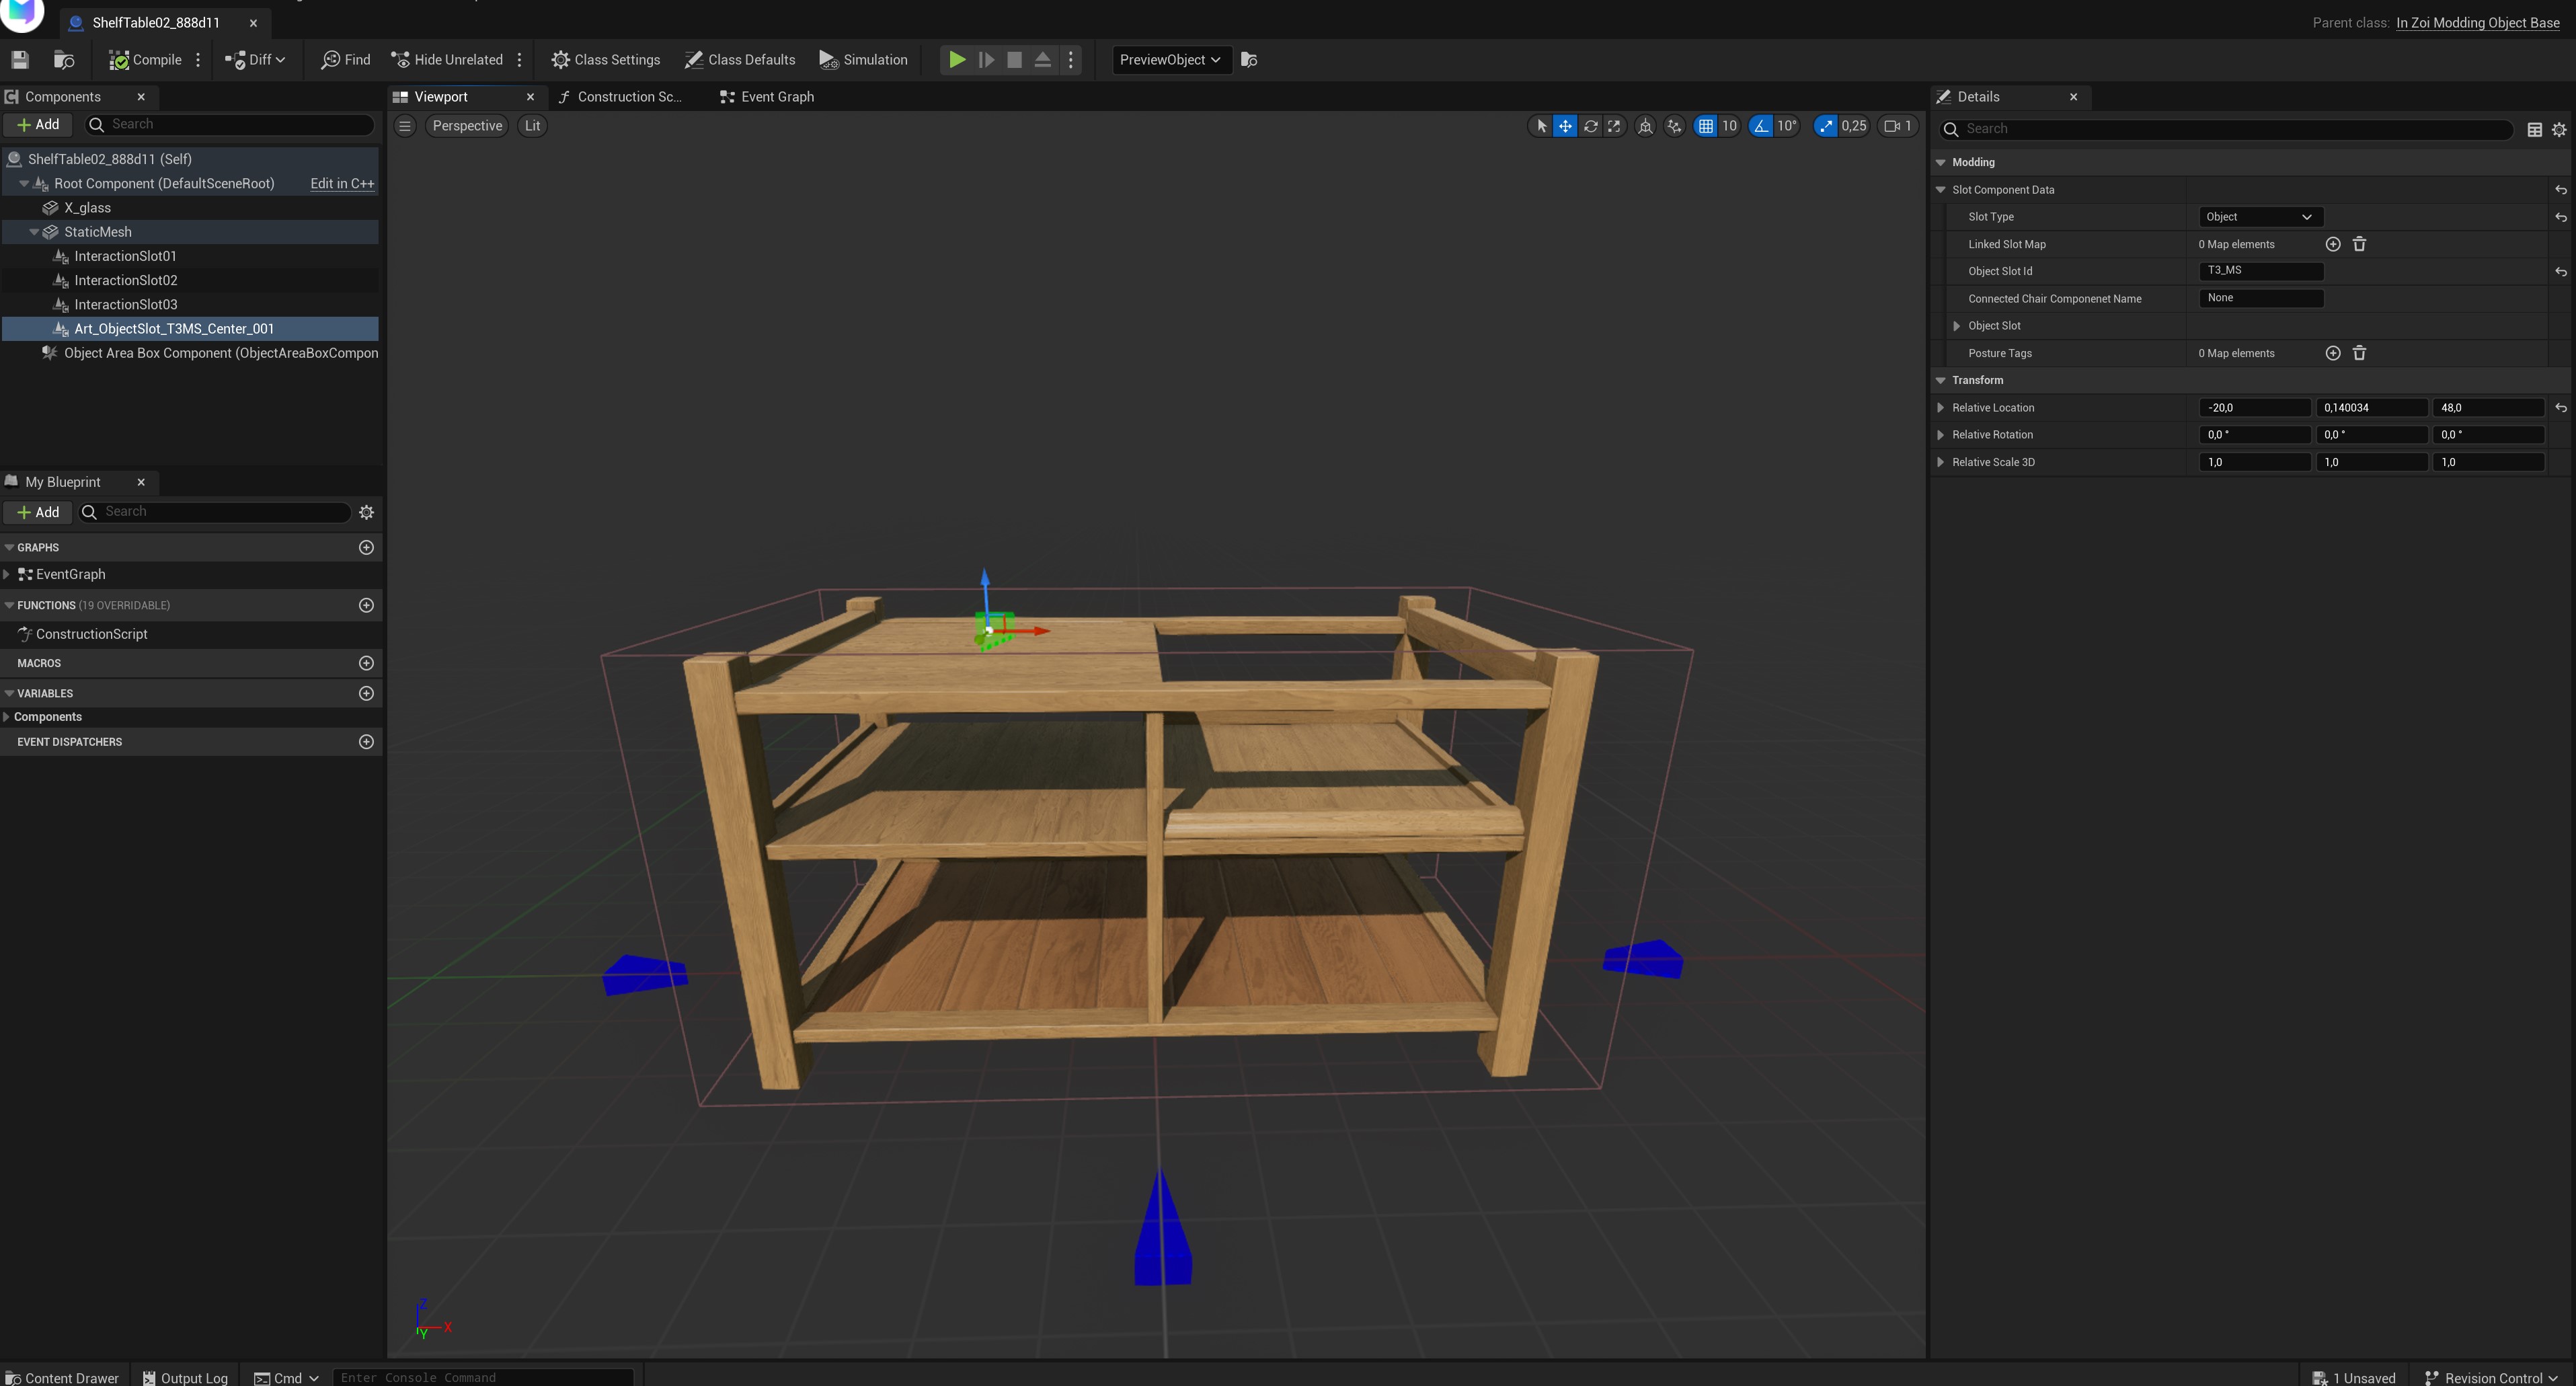Expand the Object Slot property

click(1957, 326)
